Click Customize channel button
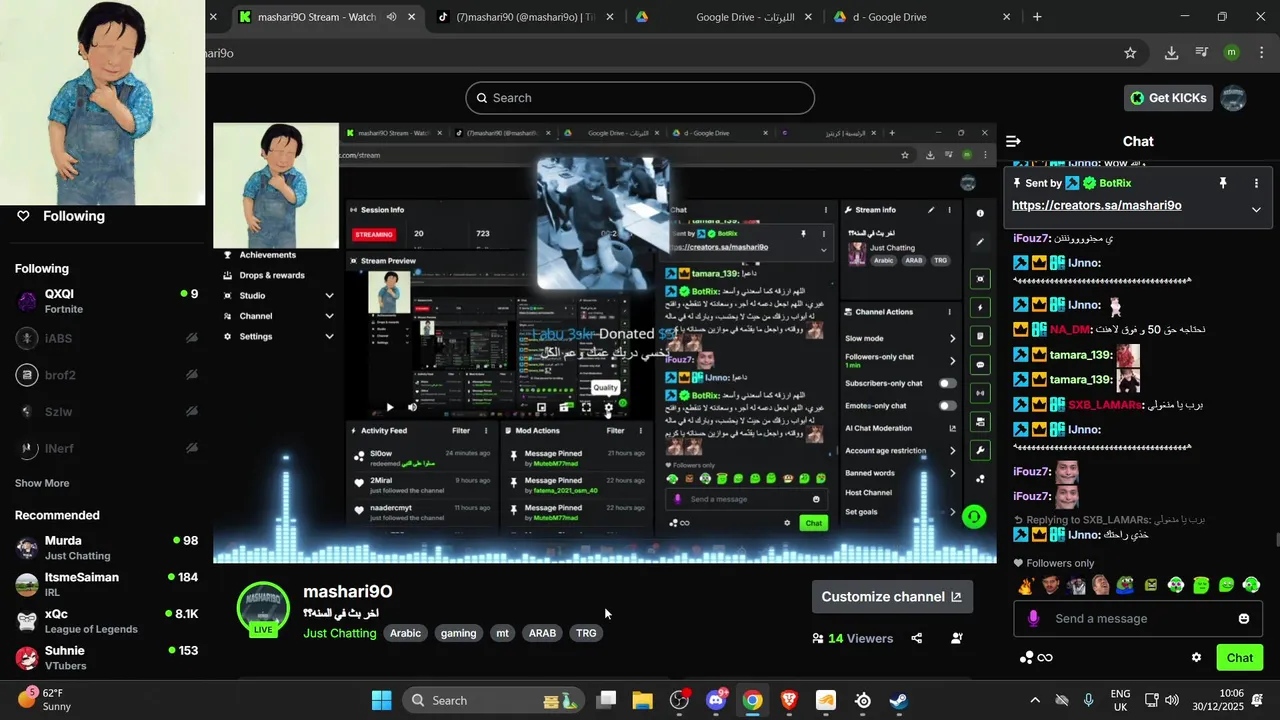The image size is (1280, 720). 892,597
